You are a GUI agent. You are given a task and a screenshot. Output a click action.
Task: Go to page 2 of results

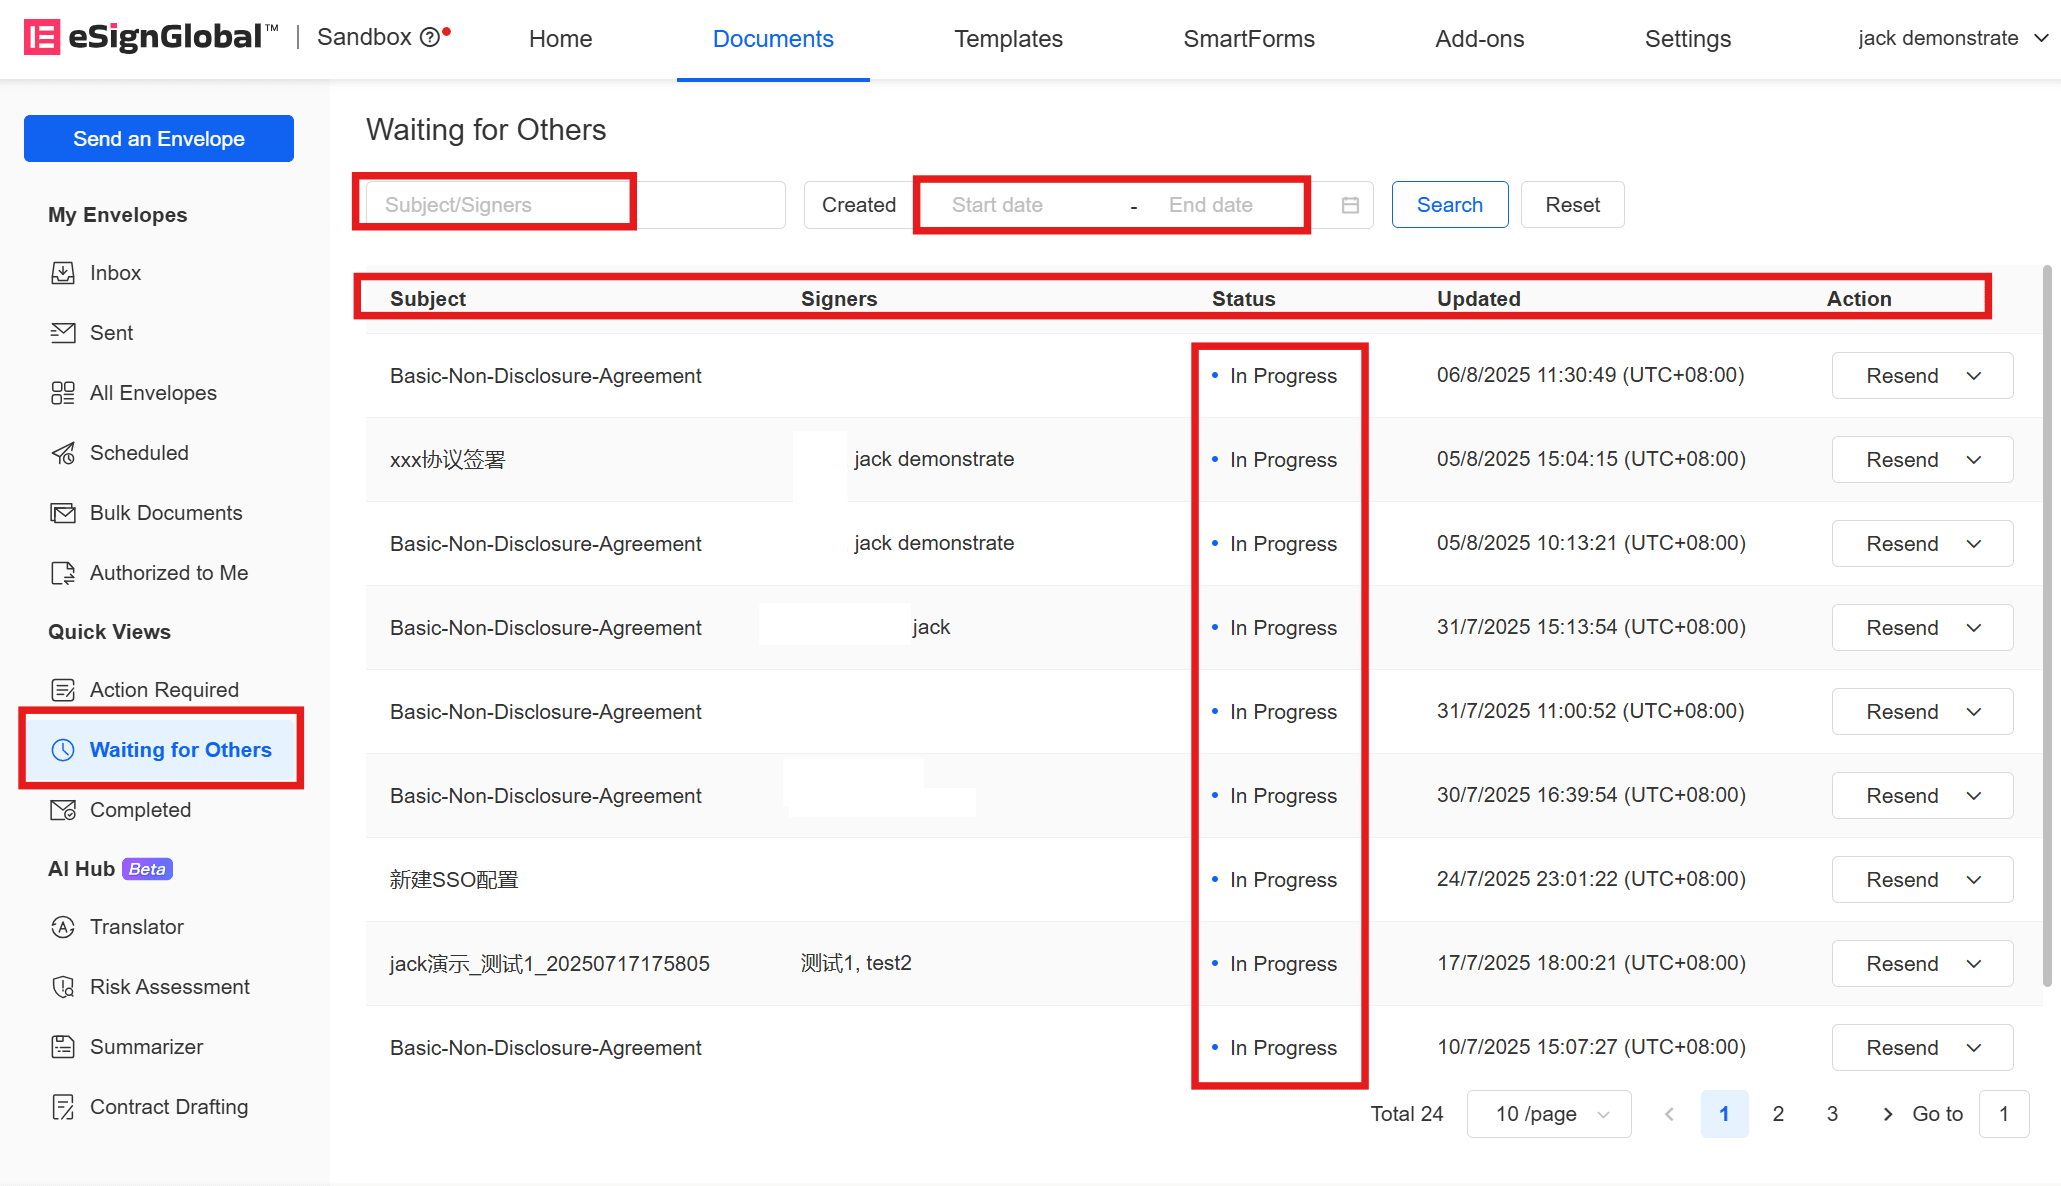pos(1778,1114)
